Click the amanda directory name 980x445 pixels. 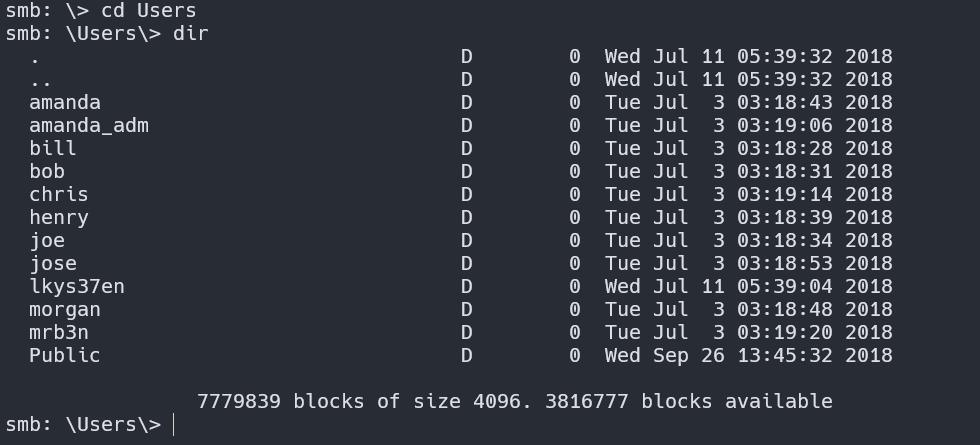coord(65,102)
